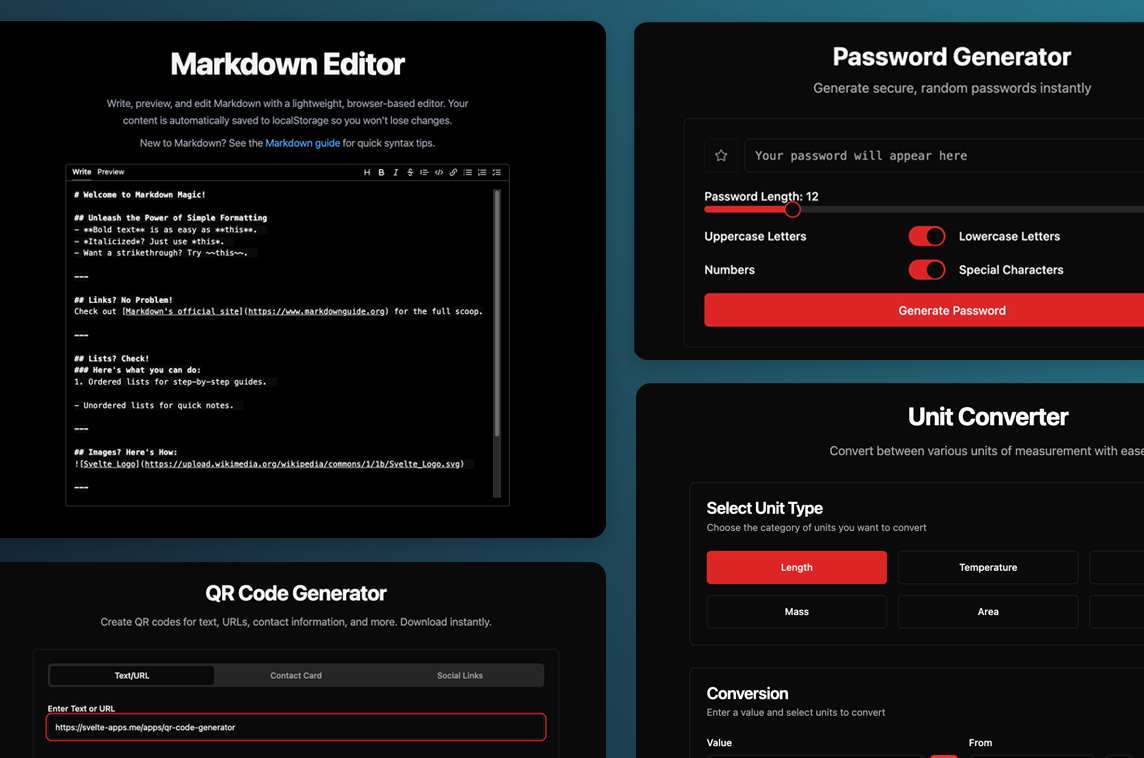Add an unordered bullet list
The height and width of the screenshot is (758, 1144).
pyautogui.click(x=467, y=173)
